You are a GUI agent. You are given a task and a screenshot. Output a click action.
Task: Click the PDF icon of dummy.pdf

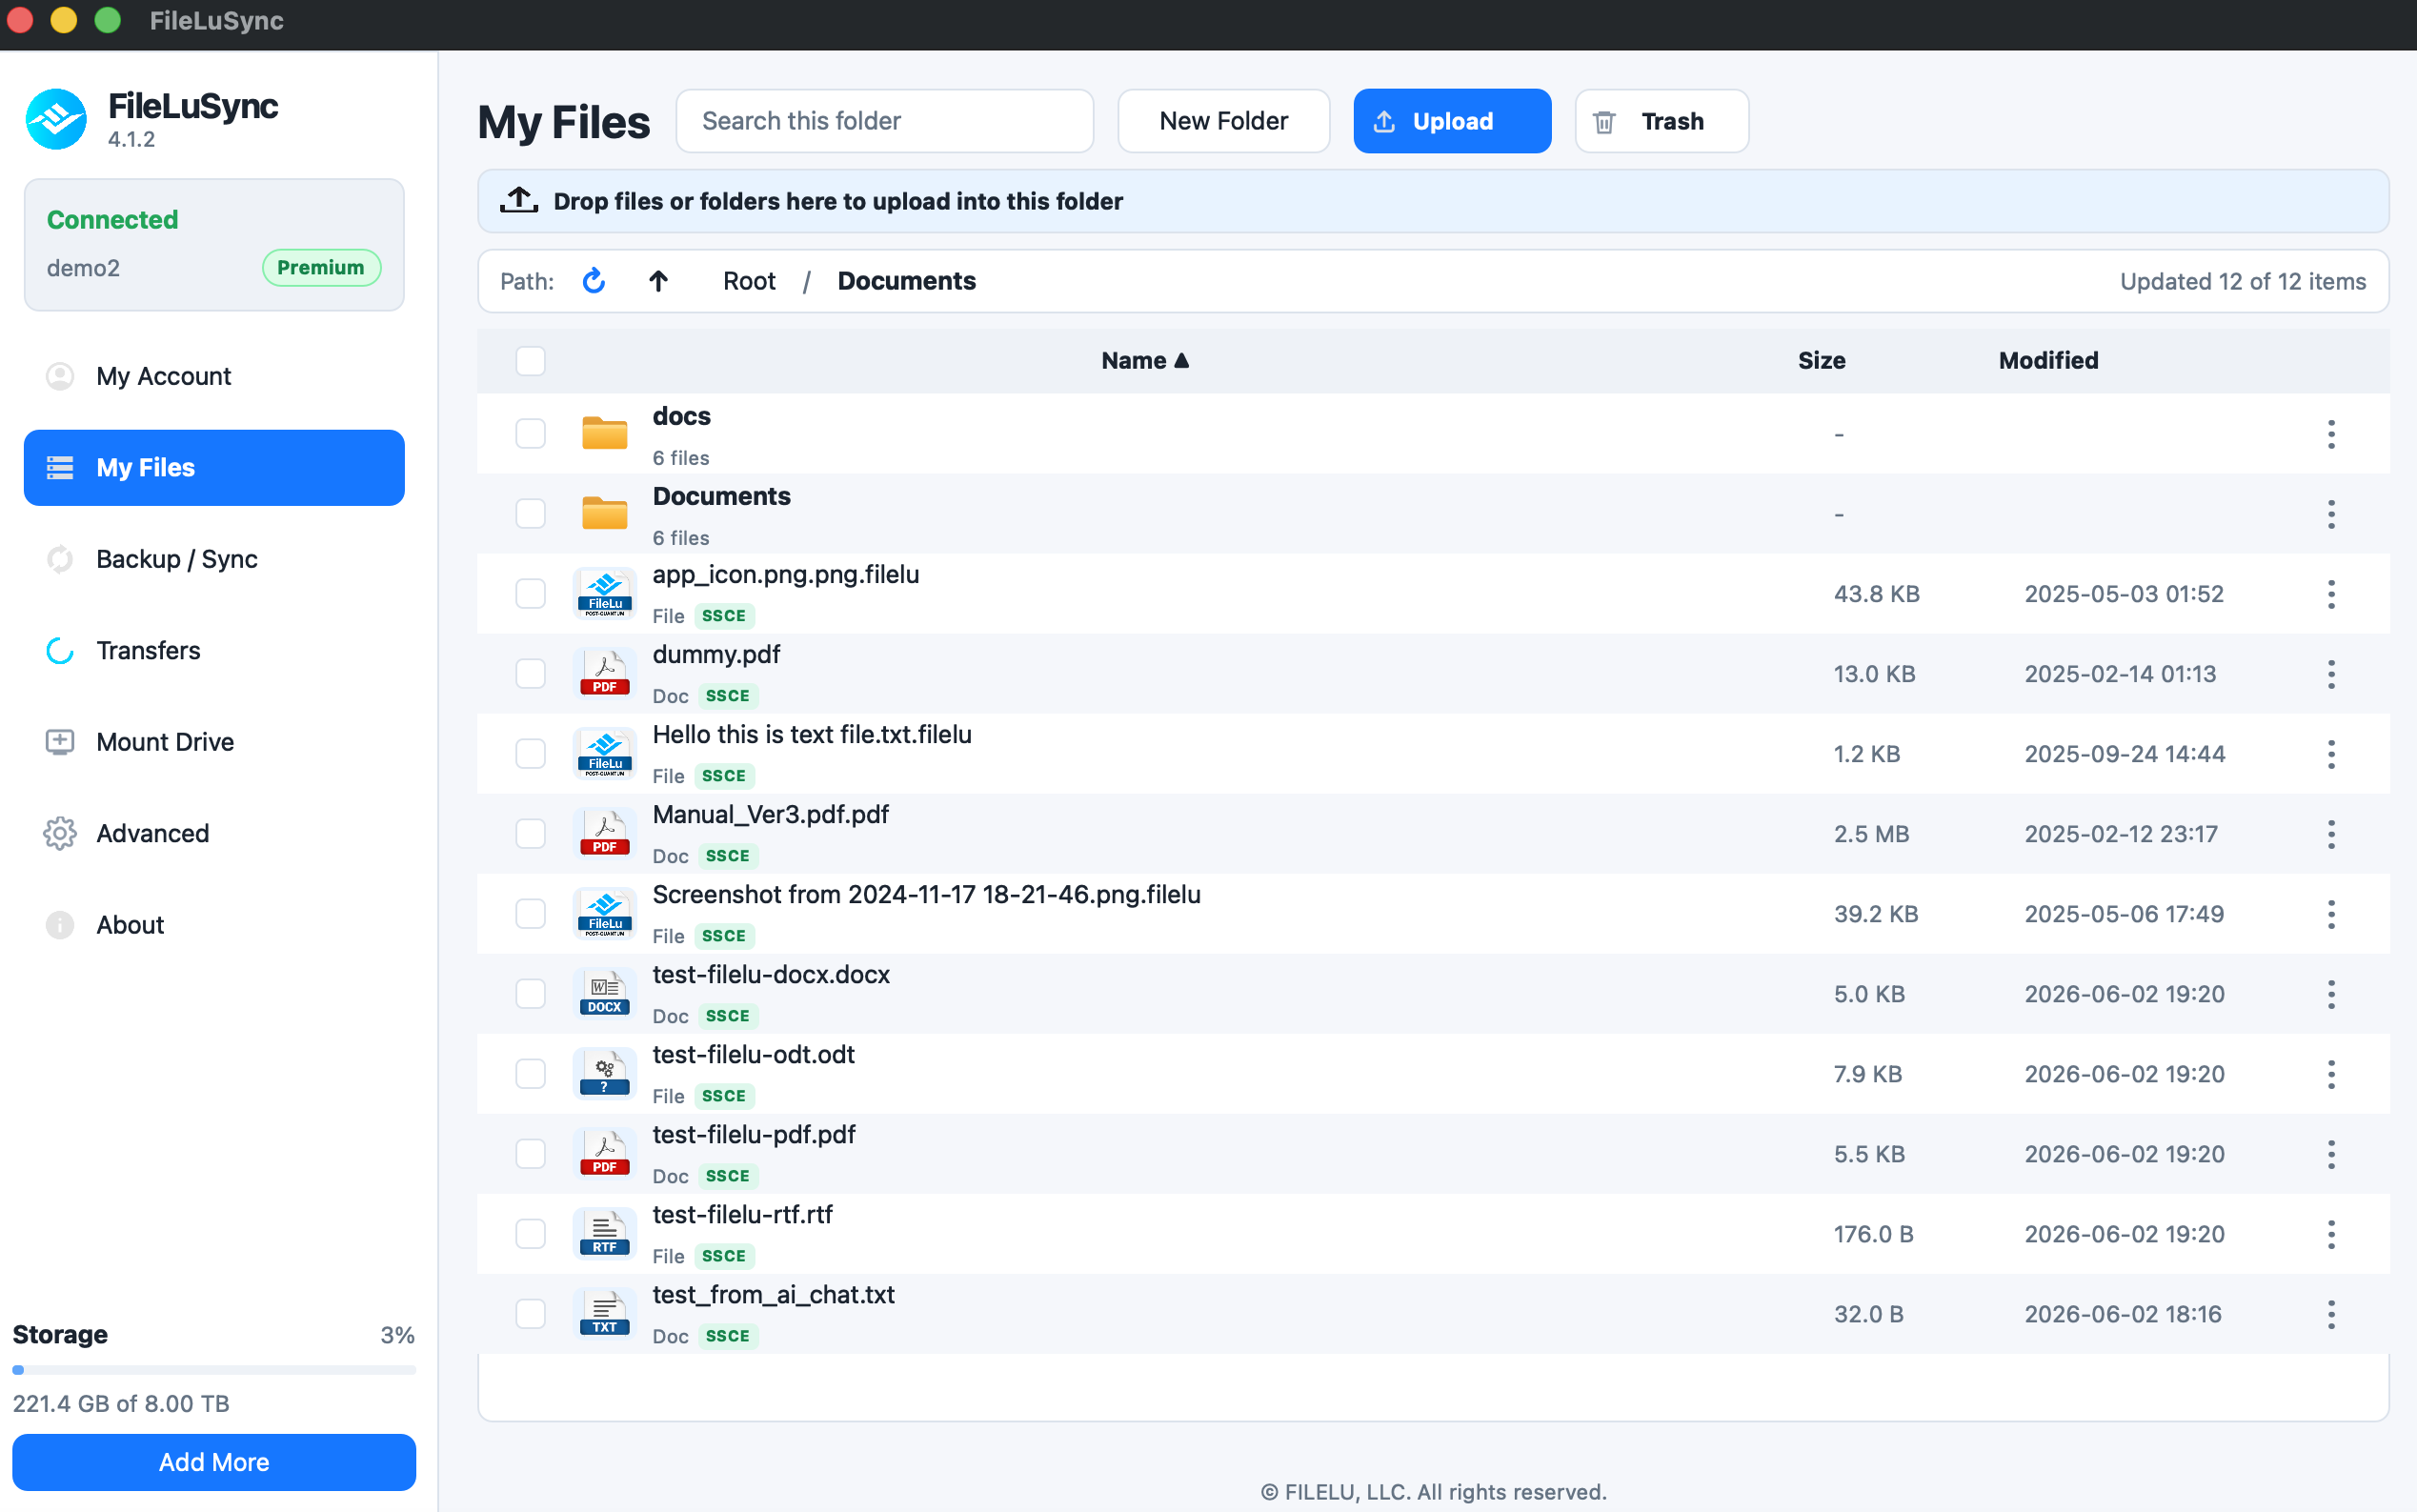click(604, 673)
